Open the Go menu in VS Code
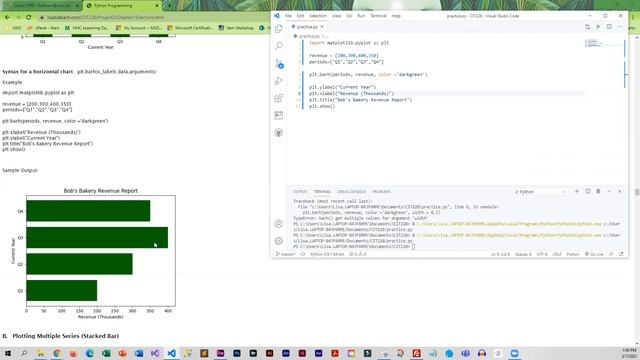This screenshot has width=640, height=360. 349,16
